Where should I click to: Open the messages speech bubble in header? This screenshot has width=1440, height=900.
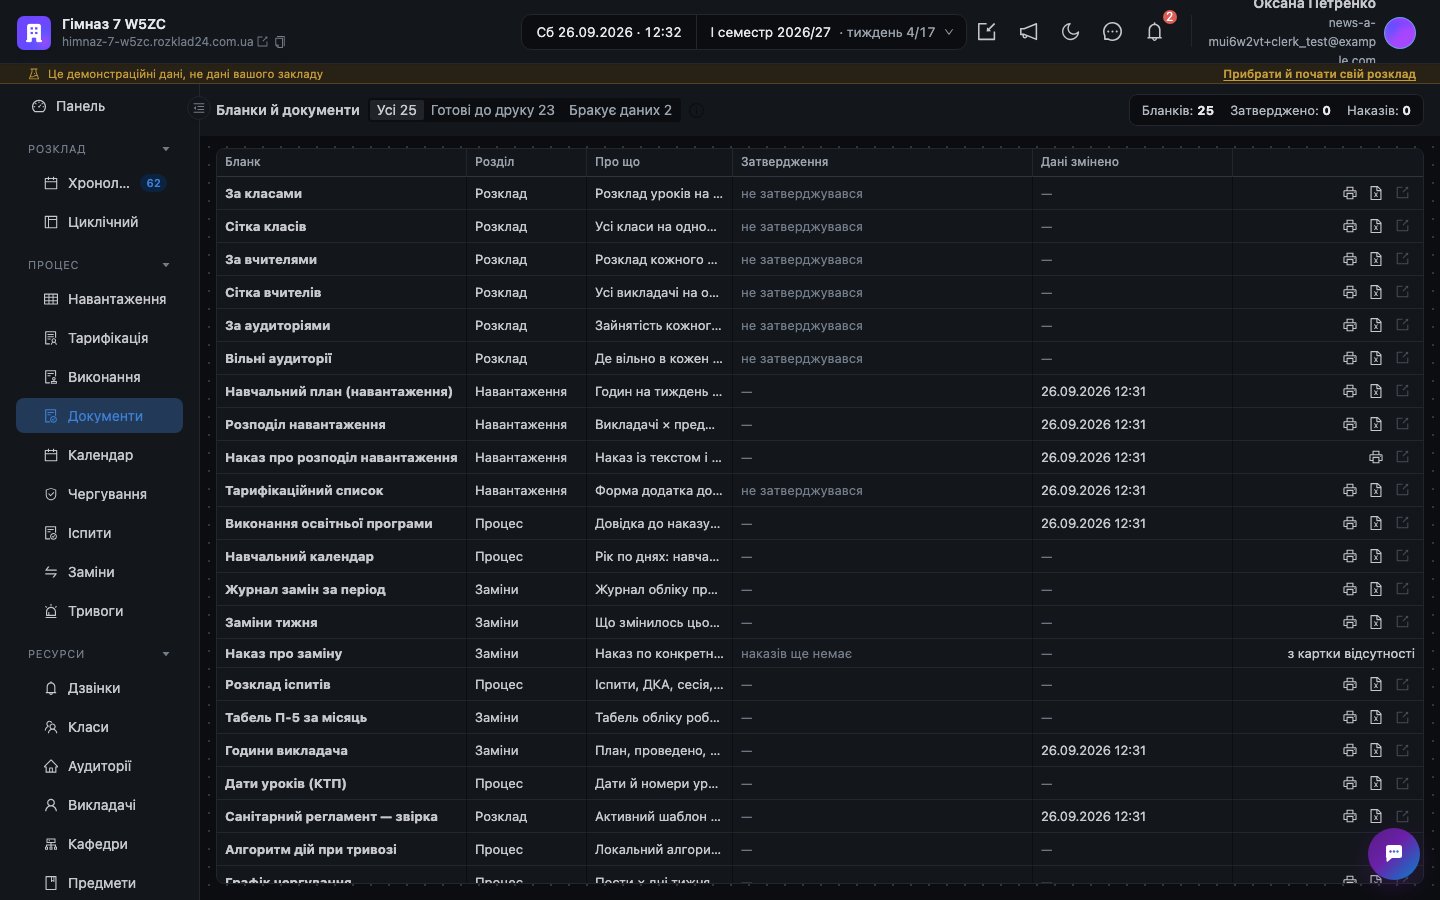[x=1112, y=32]
